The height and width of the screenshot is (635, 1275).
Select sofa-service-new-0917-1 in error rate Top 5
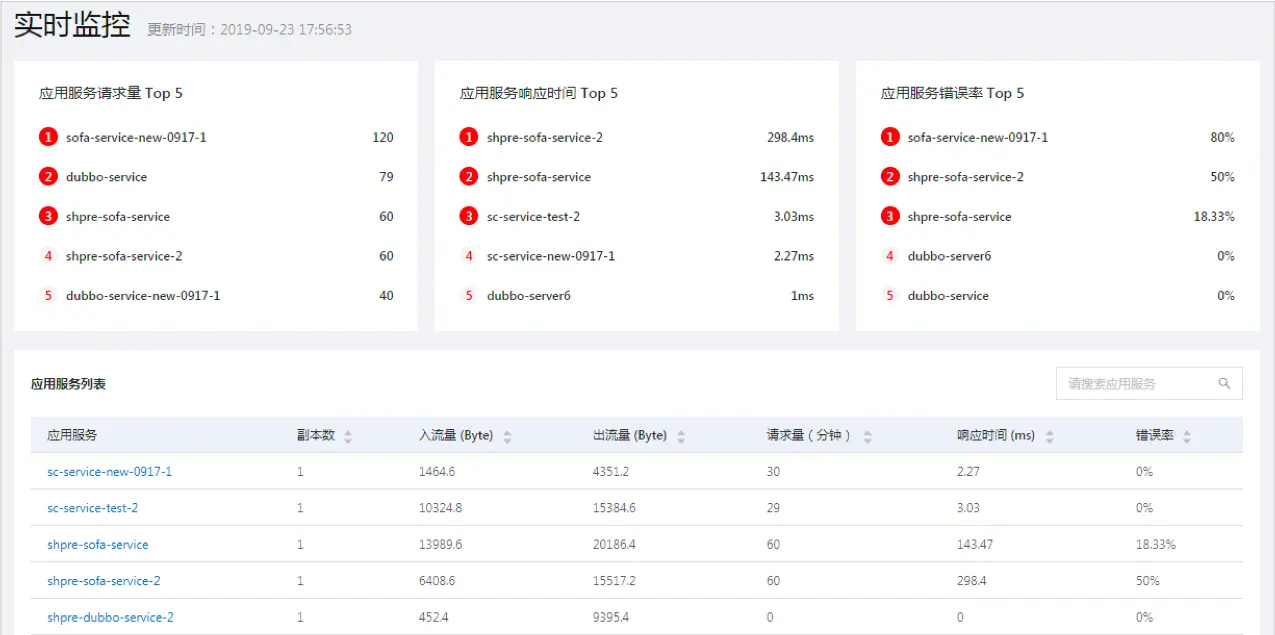(x=978, y=137)
